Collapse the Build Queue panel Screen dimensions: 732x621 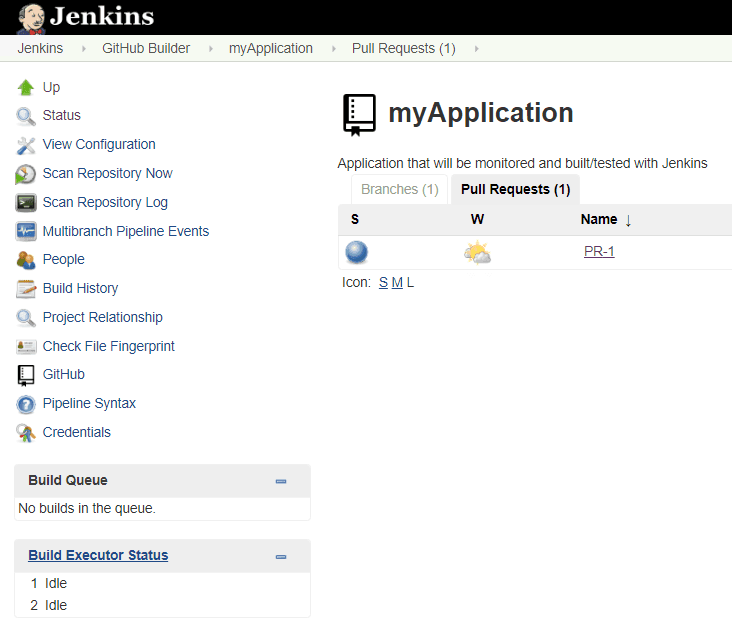point(281,481)
